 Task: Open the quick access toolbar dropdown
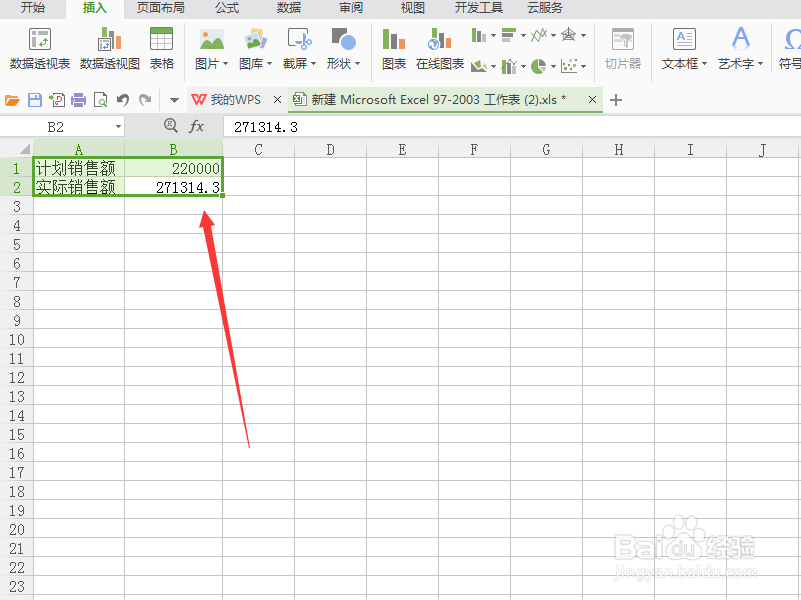pos(174,100)
